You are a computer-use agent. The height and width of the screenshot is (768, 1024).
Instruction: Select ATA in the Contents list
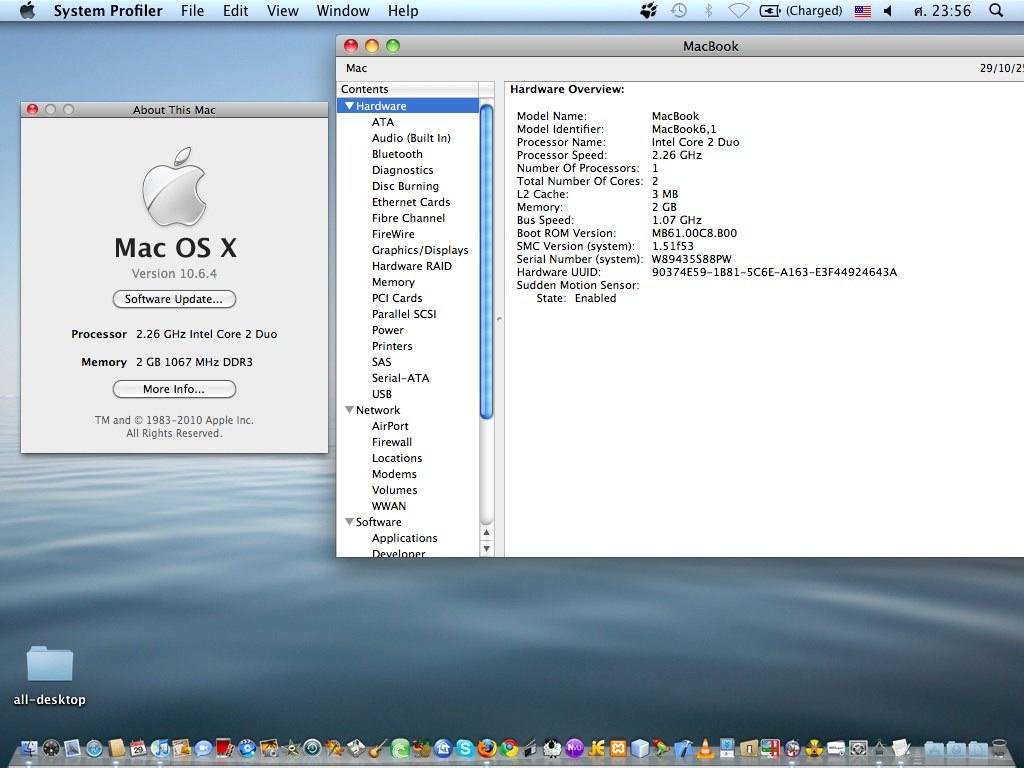pyautogui.click(x=383, y=122)
